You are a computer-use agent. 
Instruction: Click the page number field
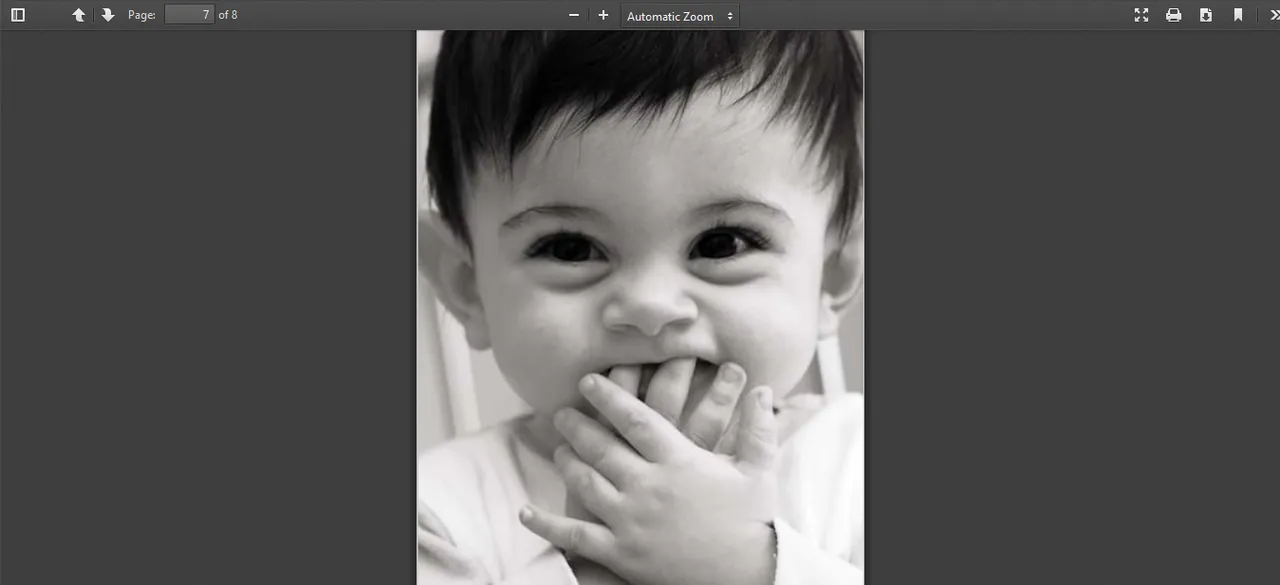pyautogui.click(x=189, y=15)
